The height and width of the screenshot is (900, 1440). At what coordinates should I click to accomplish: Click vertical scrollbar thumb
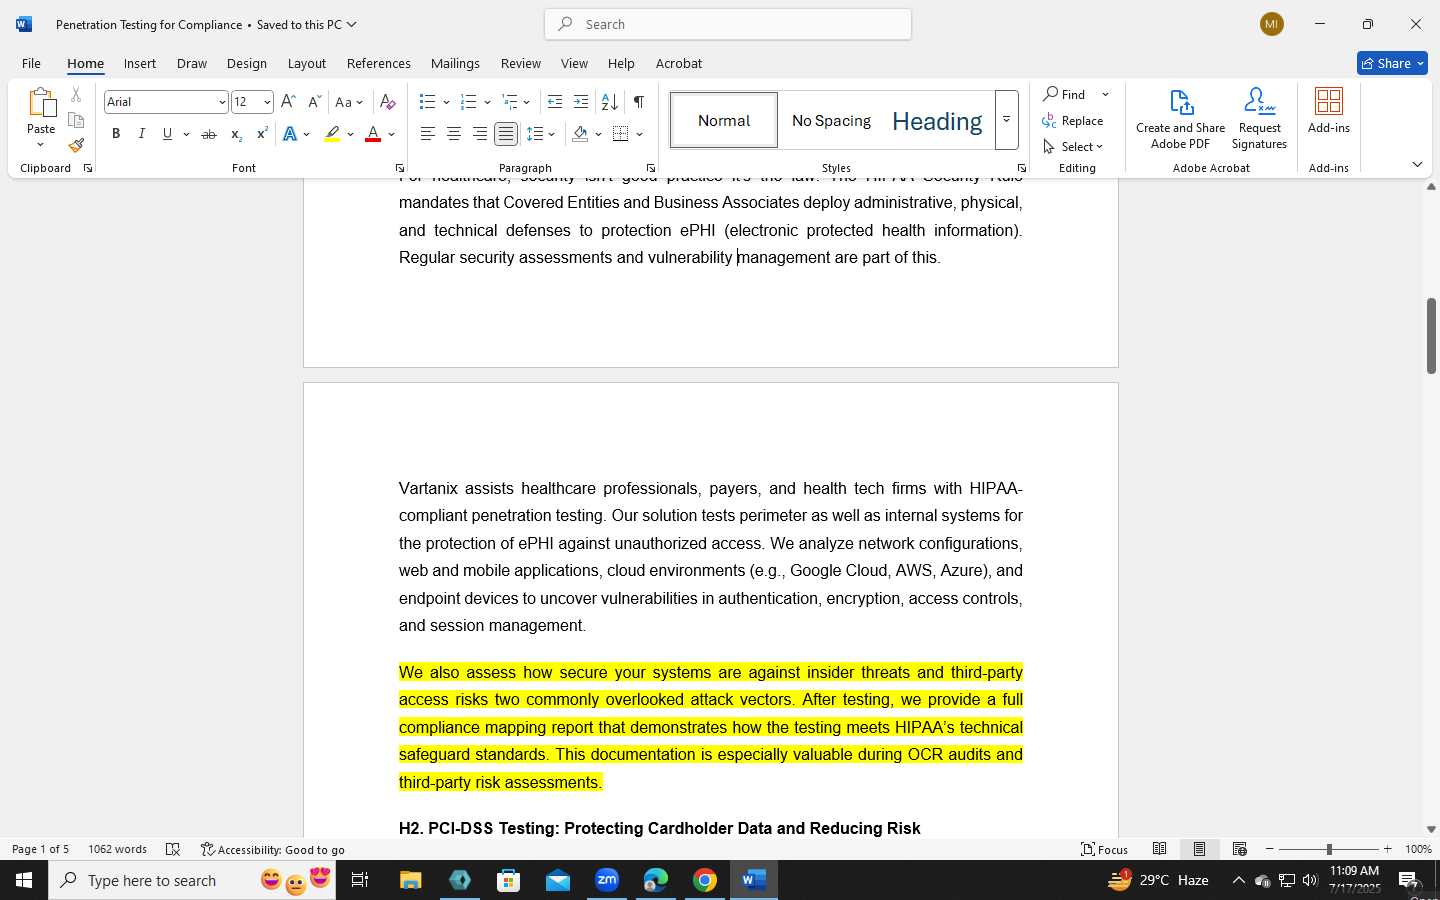[1431, 335]
